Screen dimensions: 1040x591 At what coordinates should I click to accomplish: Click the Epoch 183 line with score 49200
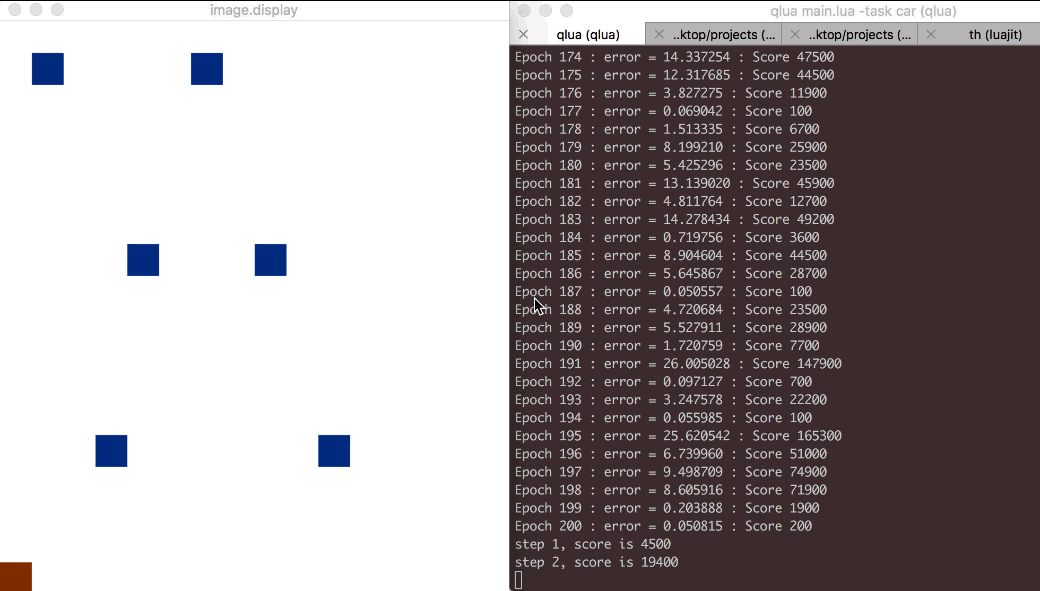[675, 219]
